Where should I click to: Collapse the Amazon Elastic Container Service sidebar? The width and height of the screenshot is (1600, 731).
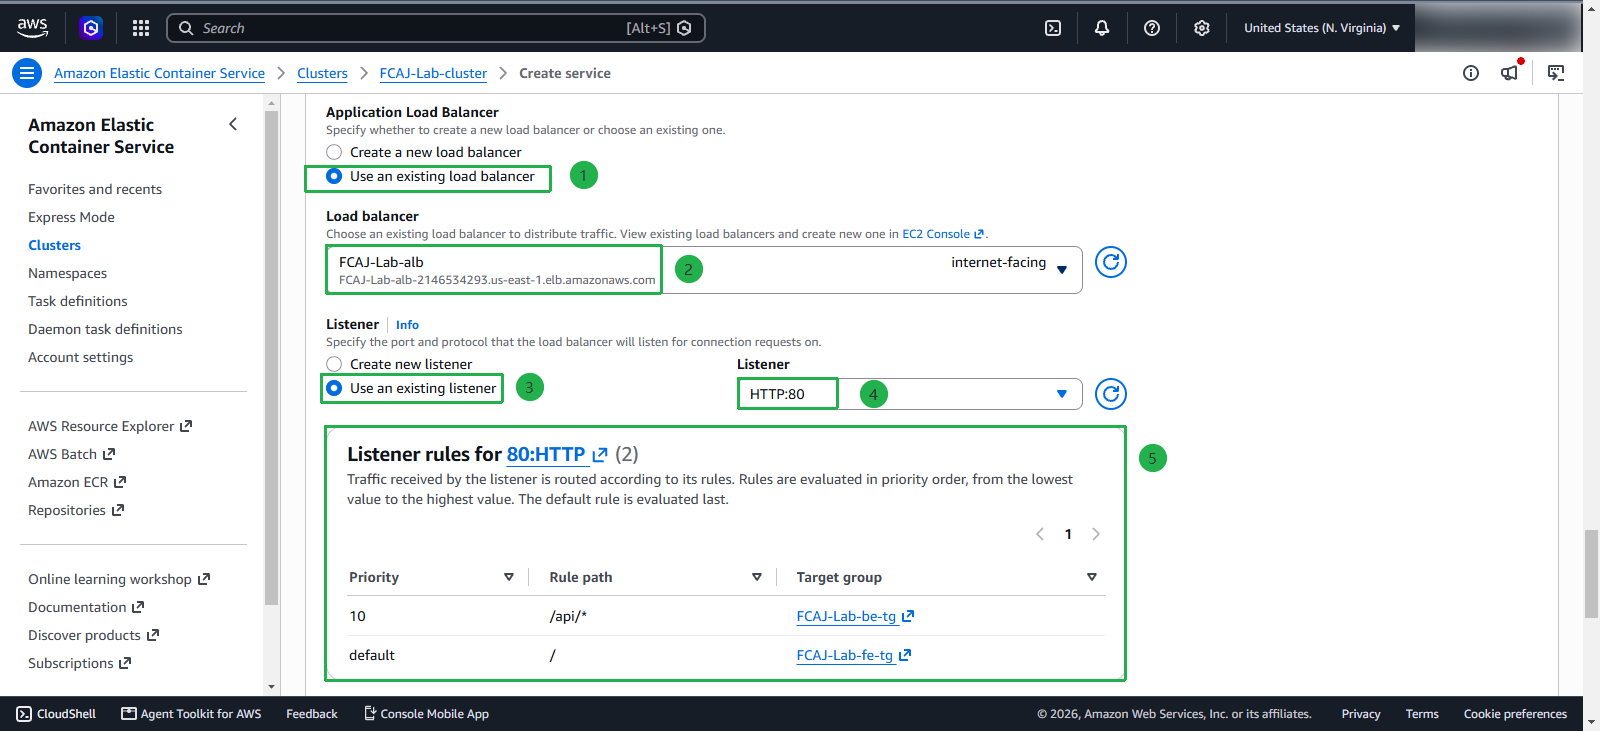click(x=233, y=124)
